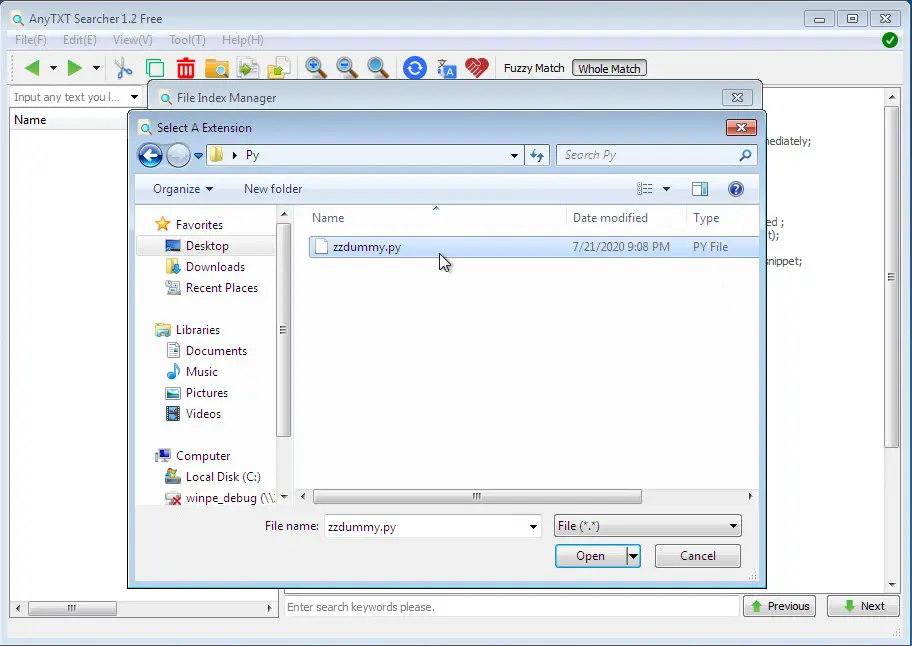This screenshot has width=912, height=646.
Task: Open the File(F) menu
Action: (31, 40)
